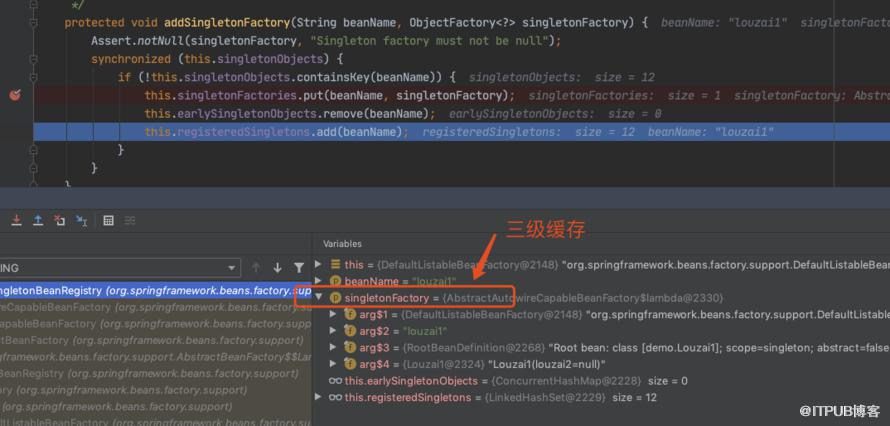Click the Drop Frame icon in debugger toolbar
Screen dimensions: 890x426
click(59, 220)
